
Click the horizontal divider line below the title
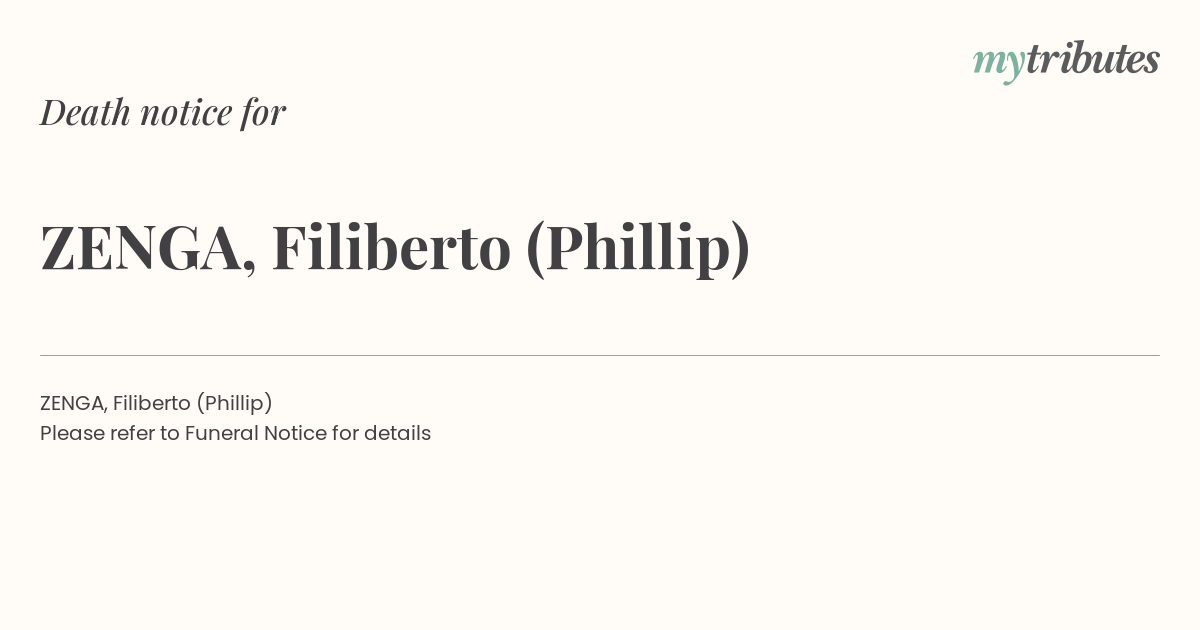click(600, 355)
